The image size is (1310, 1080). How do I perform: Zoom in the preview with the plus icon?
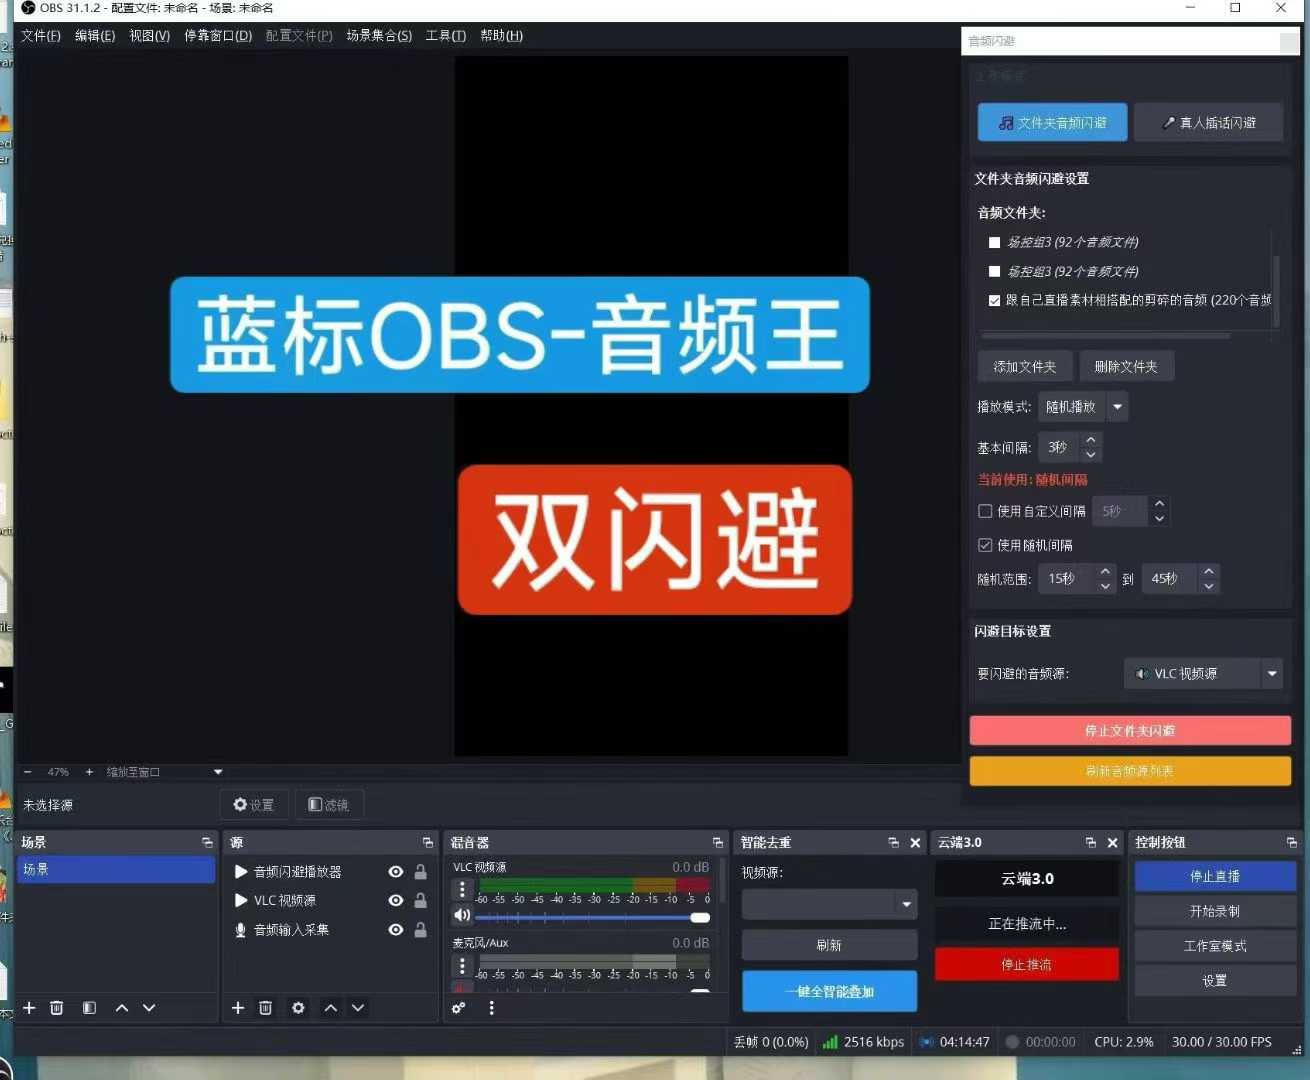tap(89, 772)
